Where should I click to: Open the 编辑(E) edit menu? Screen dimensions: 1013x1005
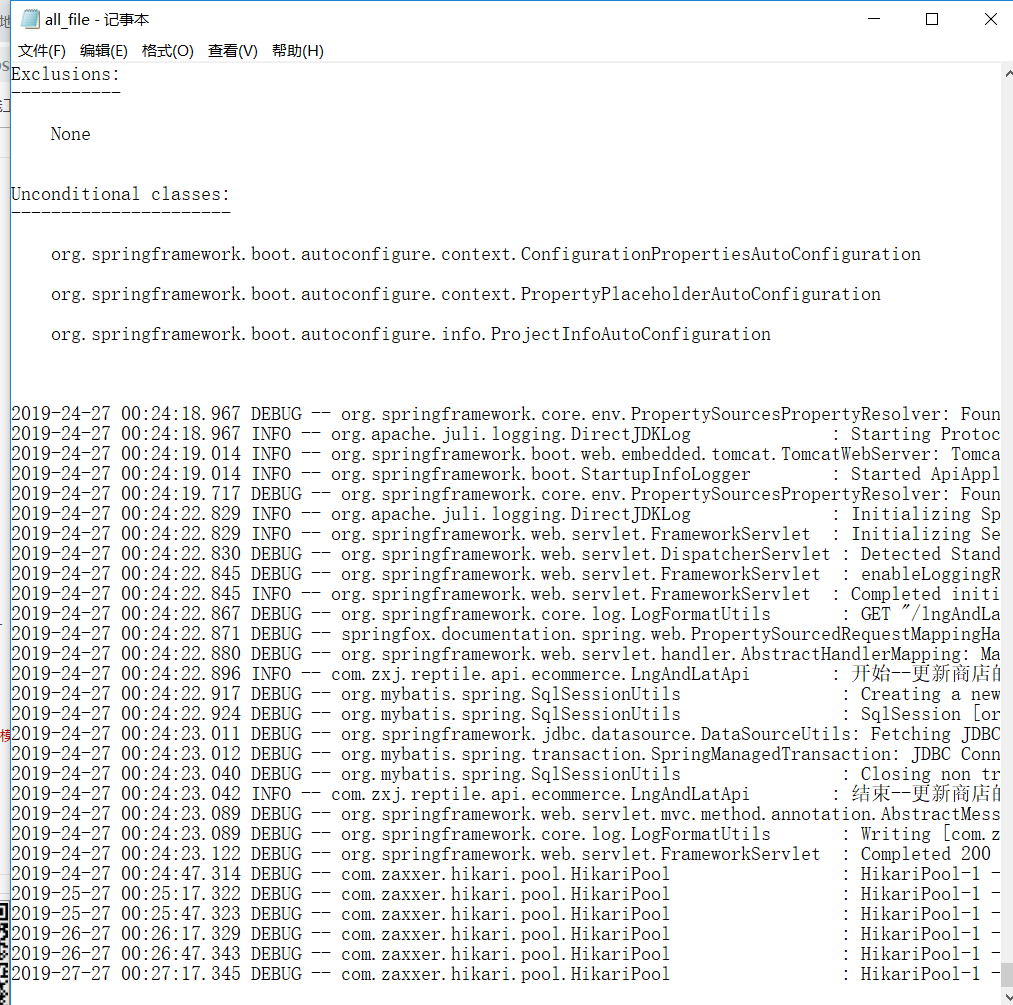click(103, 50)
